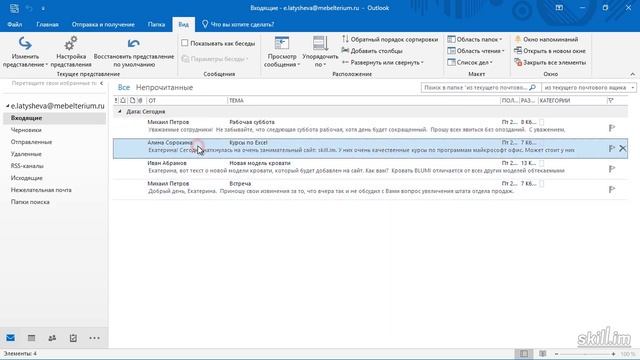Open Черновики folder

click(x=26, y=130)
